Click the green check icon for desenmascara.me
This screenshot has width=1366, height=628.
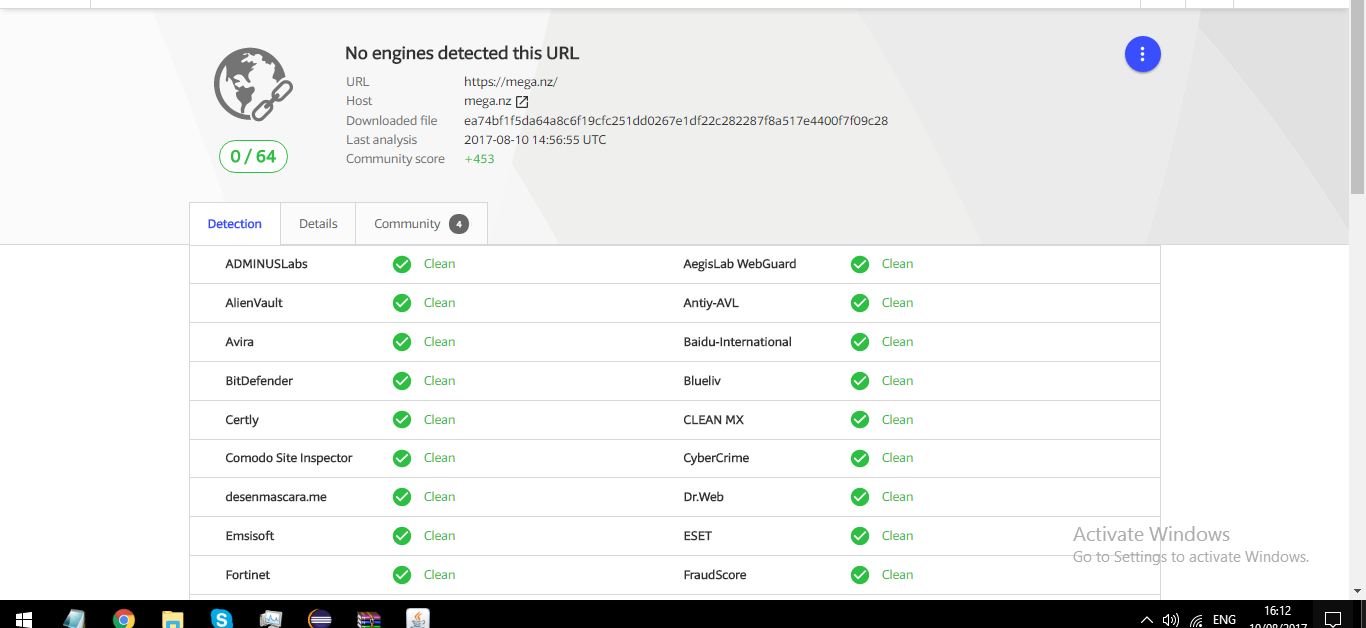pos(402,497)
